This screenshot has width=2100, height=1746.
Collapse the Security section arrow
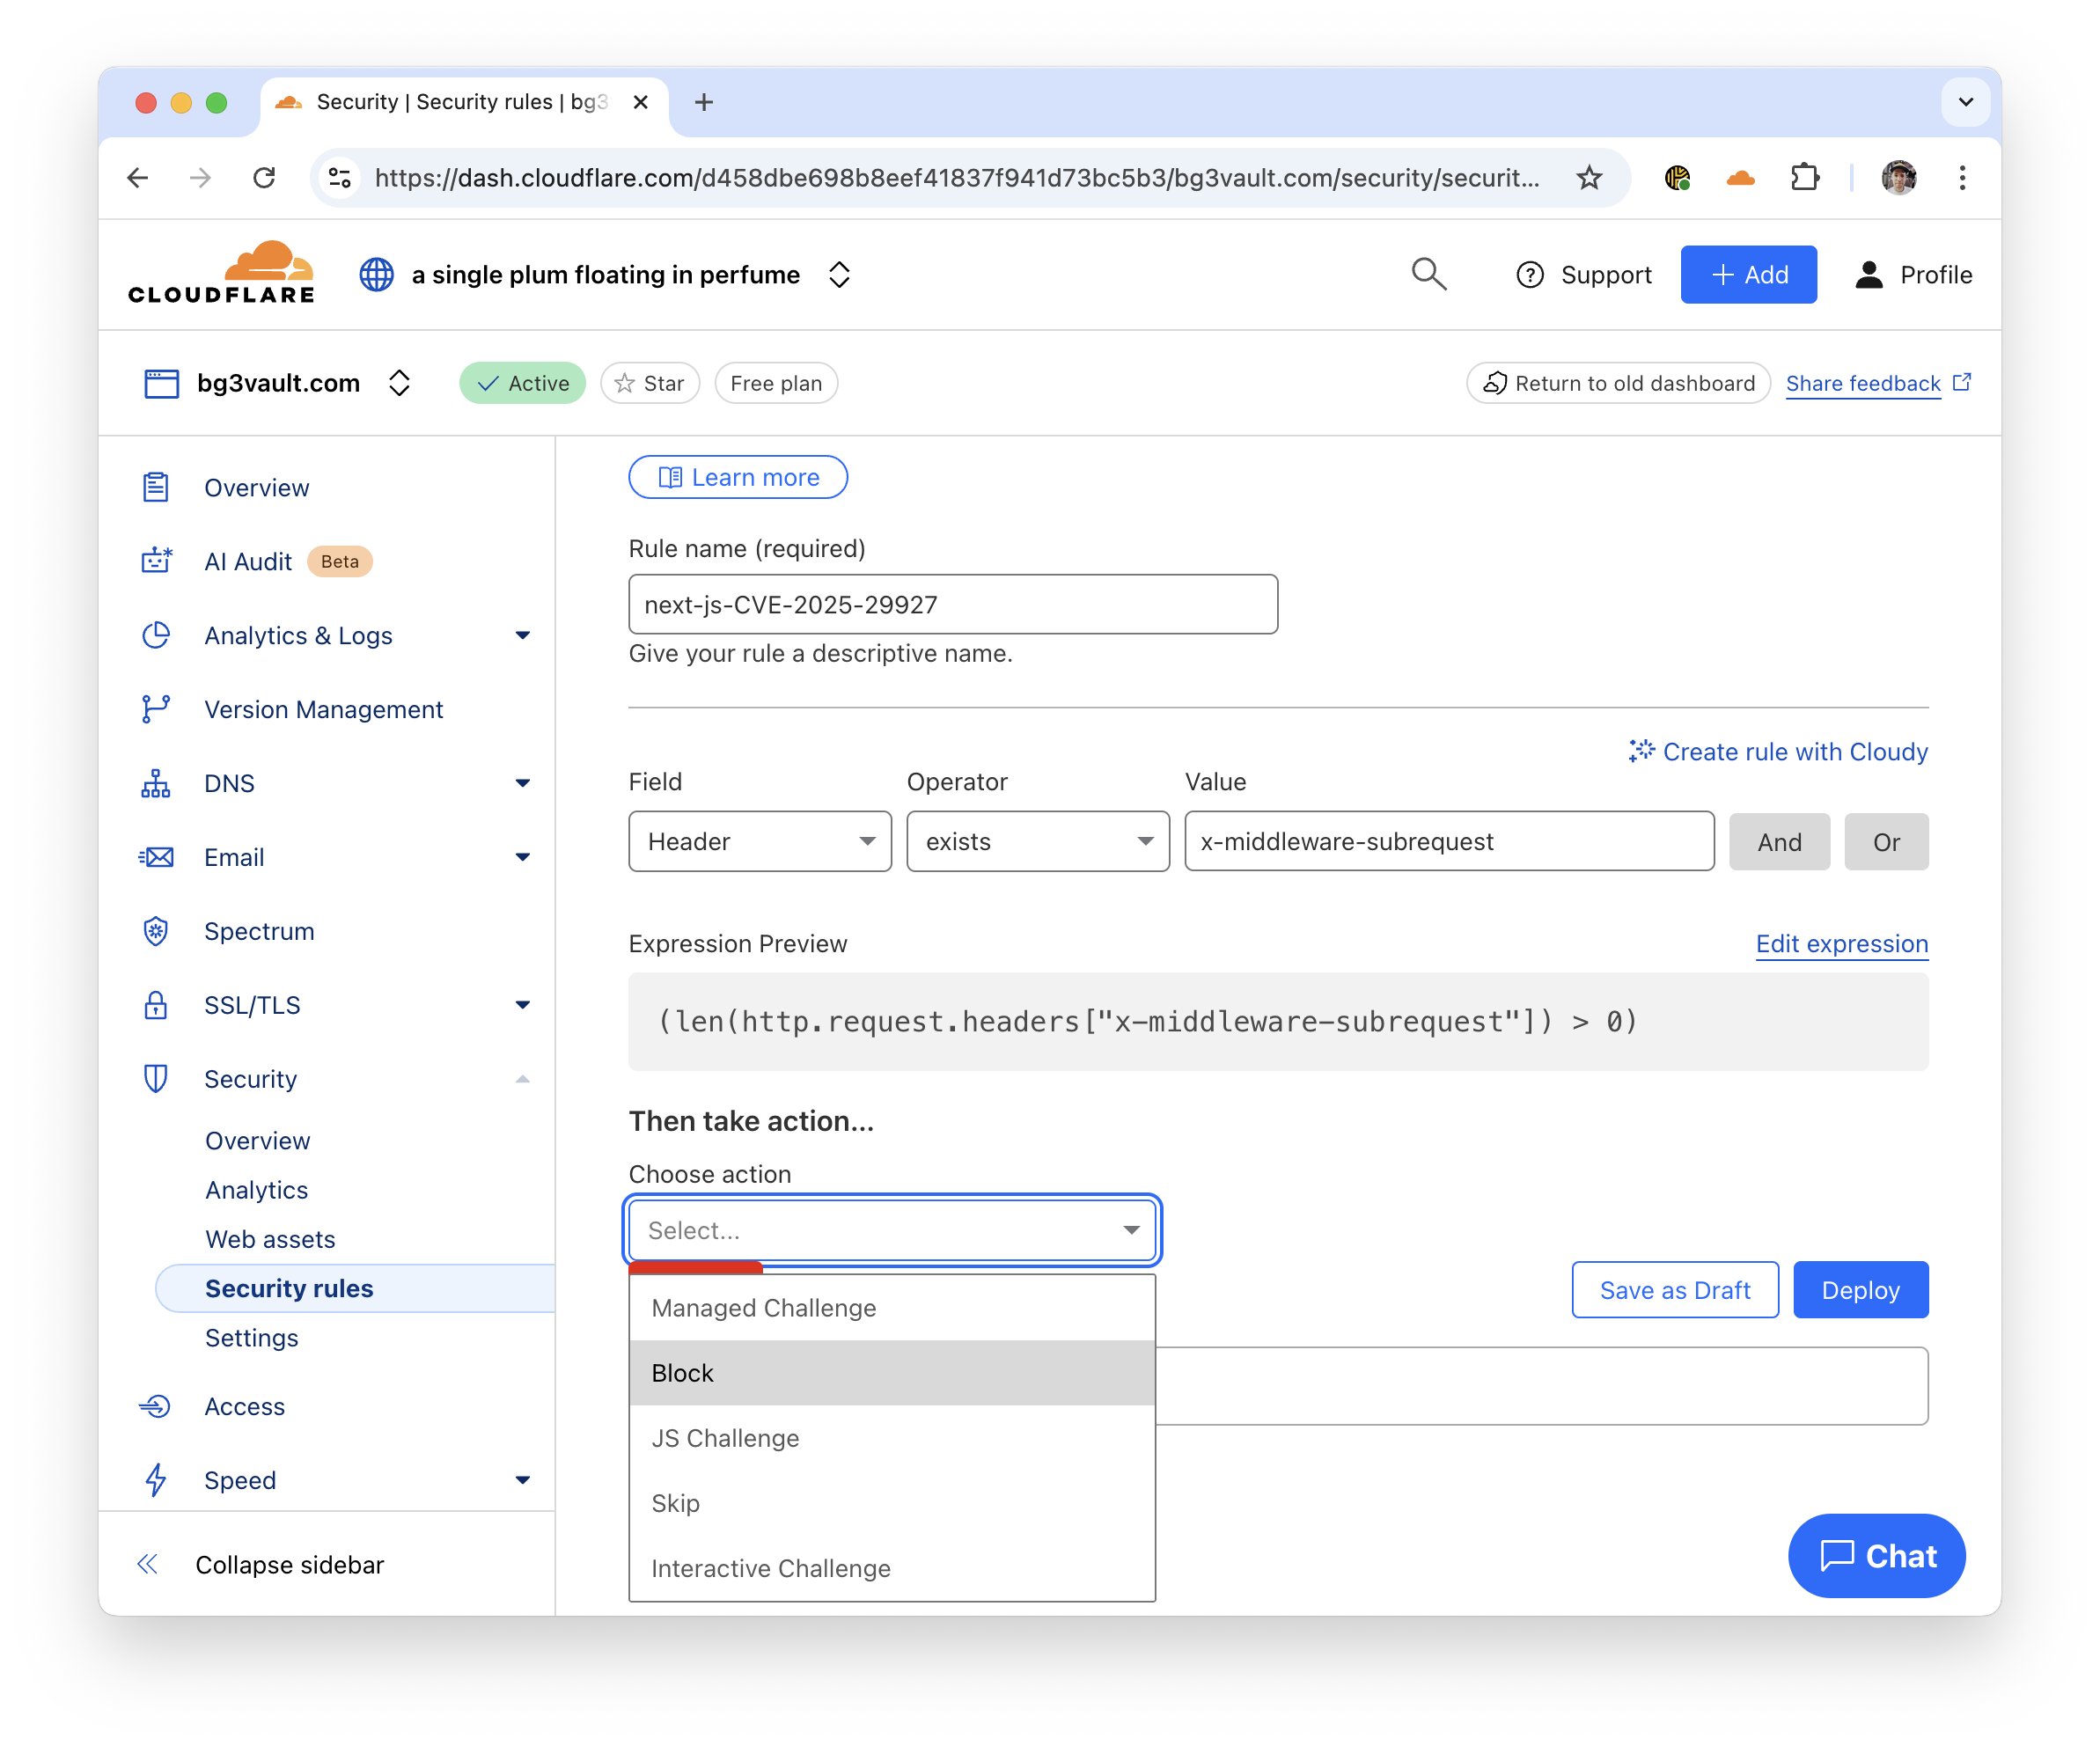coord(522,1079)
